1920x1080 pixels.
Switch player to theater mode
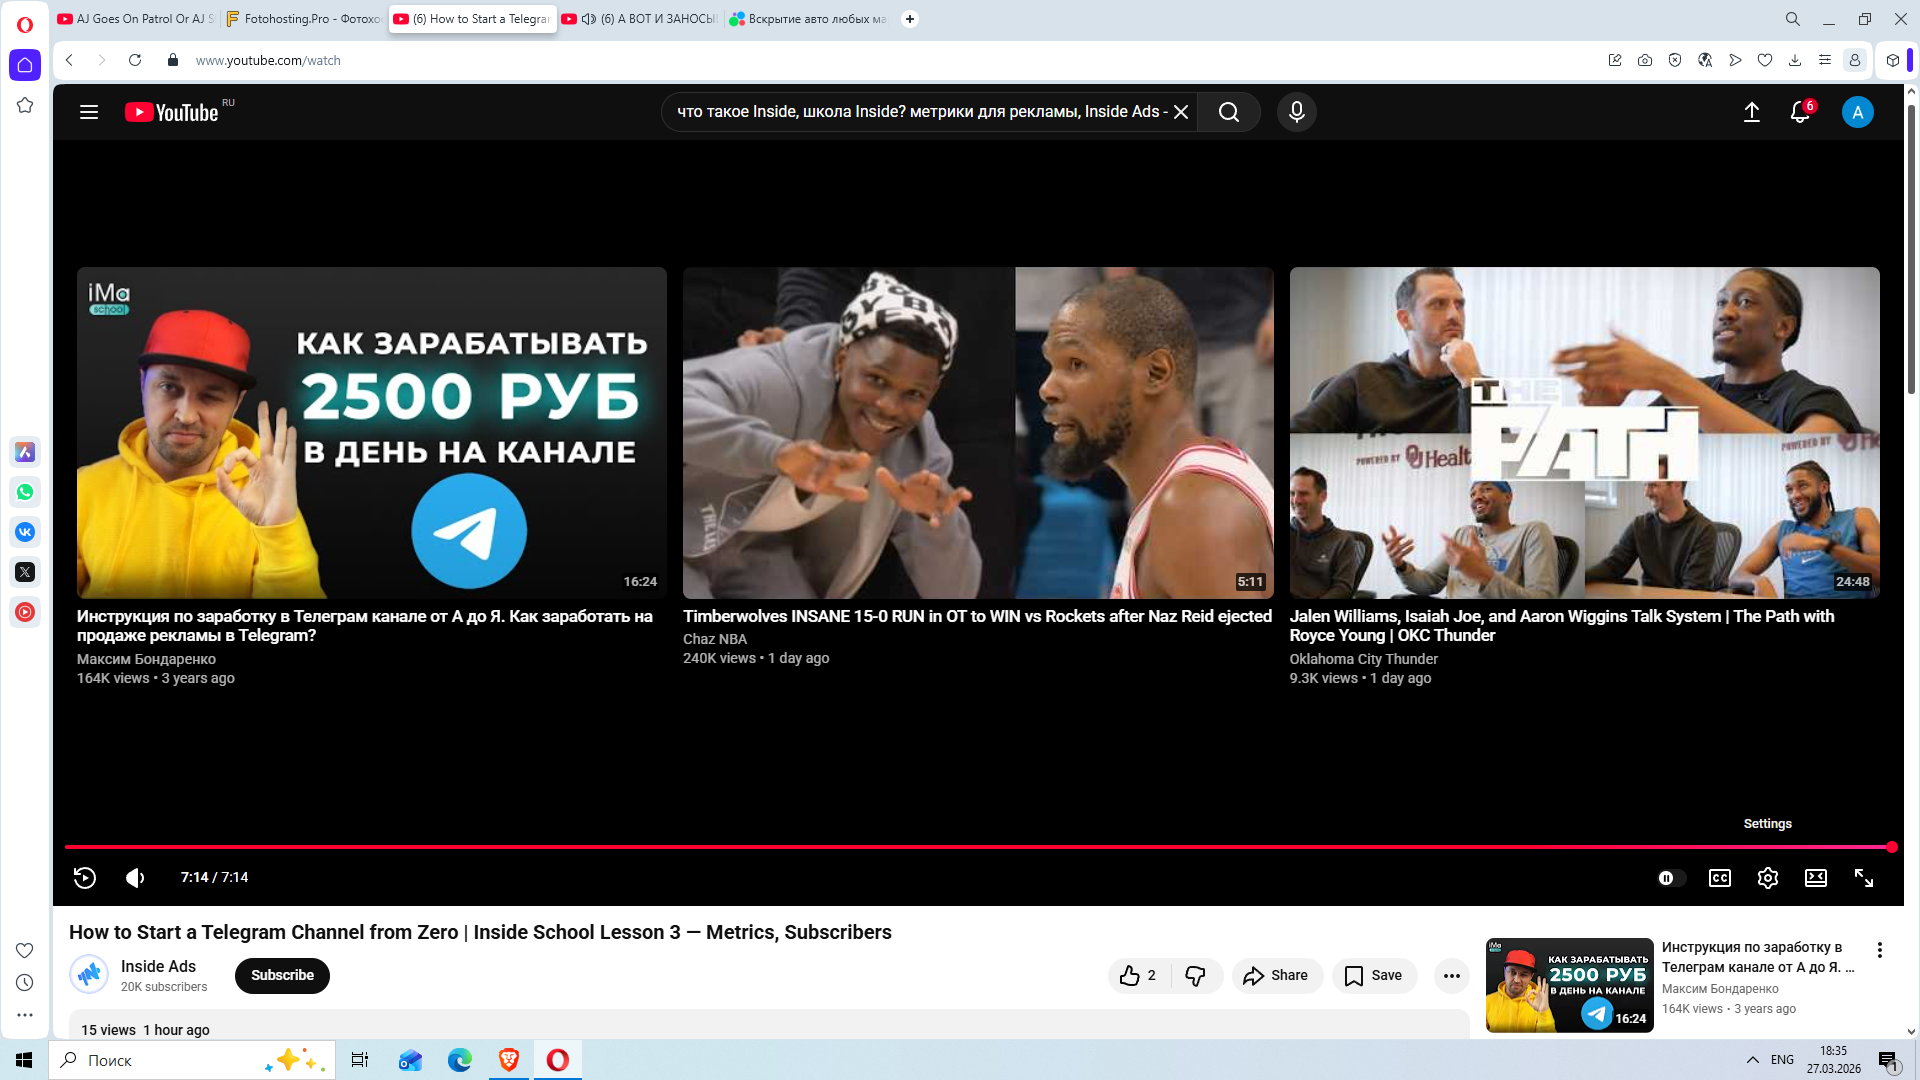[1815, 878]
